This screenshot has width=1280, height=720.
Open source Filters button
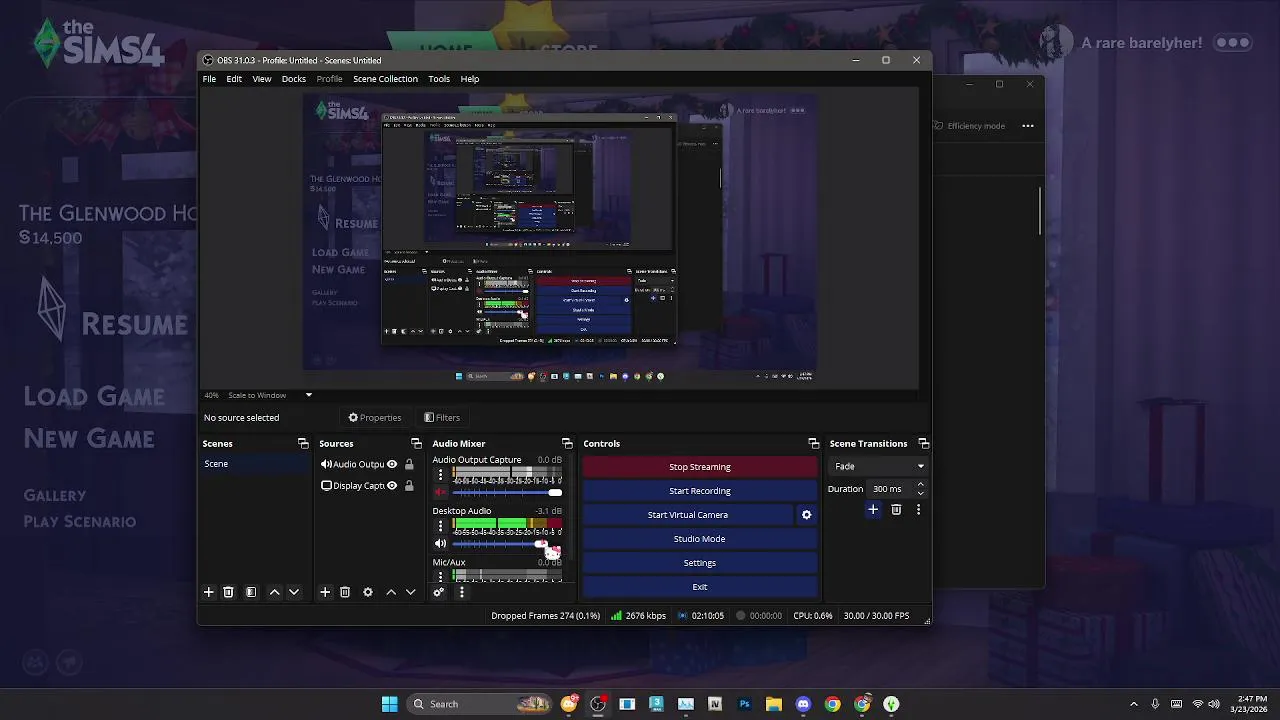(x=442, y=418)
